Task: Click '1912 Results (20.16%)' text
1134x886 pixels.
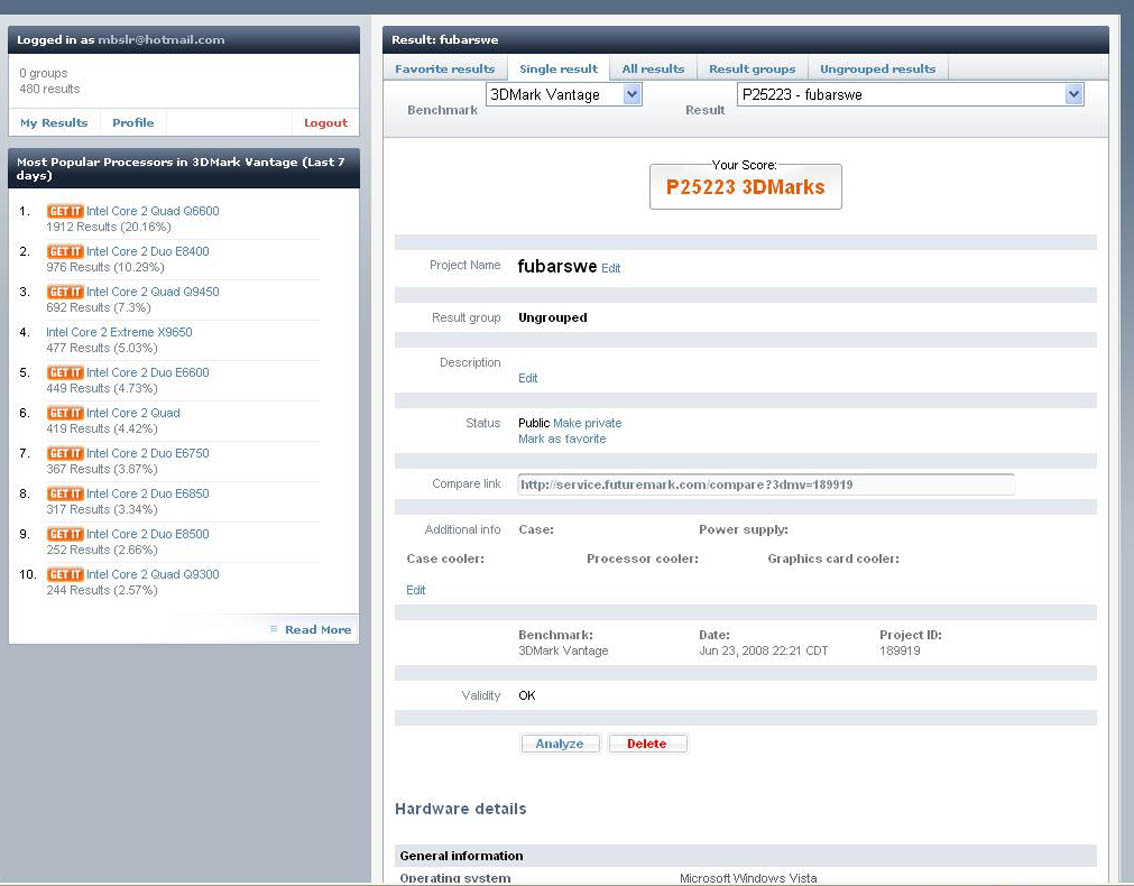Action: tap(108, 227)
